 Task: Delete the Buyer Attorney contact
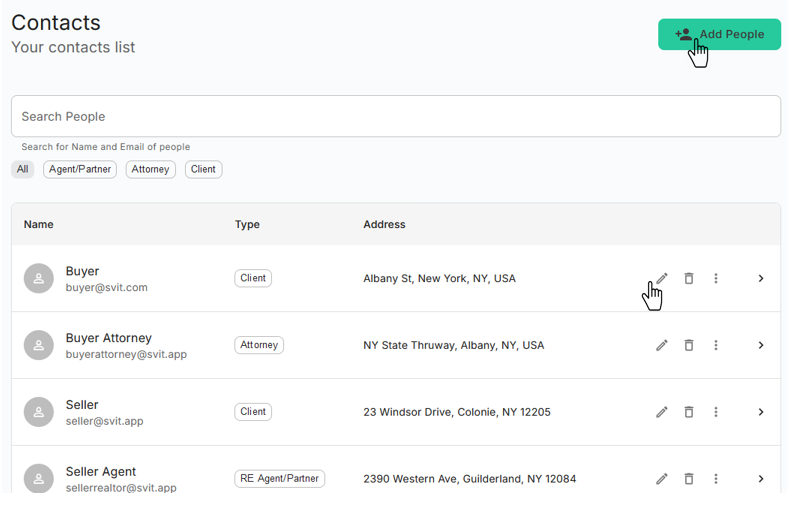pyautogui.click(x=689, y=345)
